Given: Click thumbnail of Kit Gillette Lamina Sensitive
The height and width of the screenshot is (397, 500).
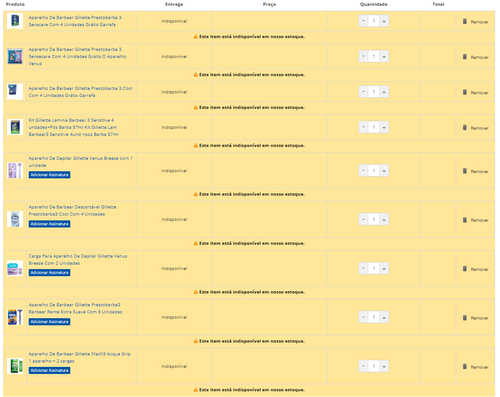Looking at the screenshot, I should [x=15, y=127].
